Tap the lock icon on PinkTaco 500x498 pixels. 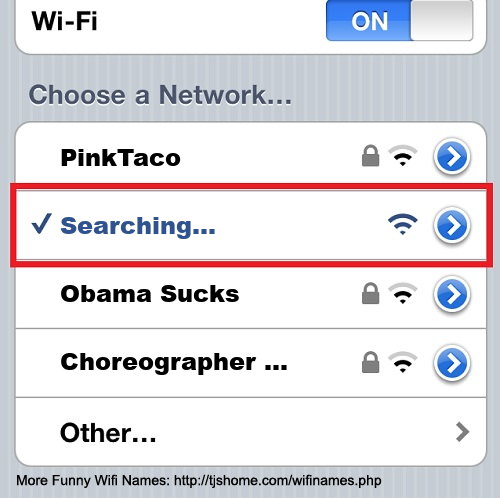coord(370,156)
